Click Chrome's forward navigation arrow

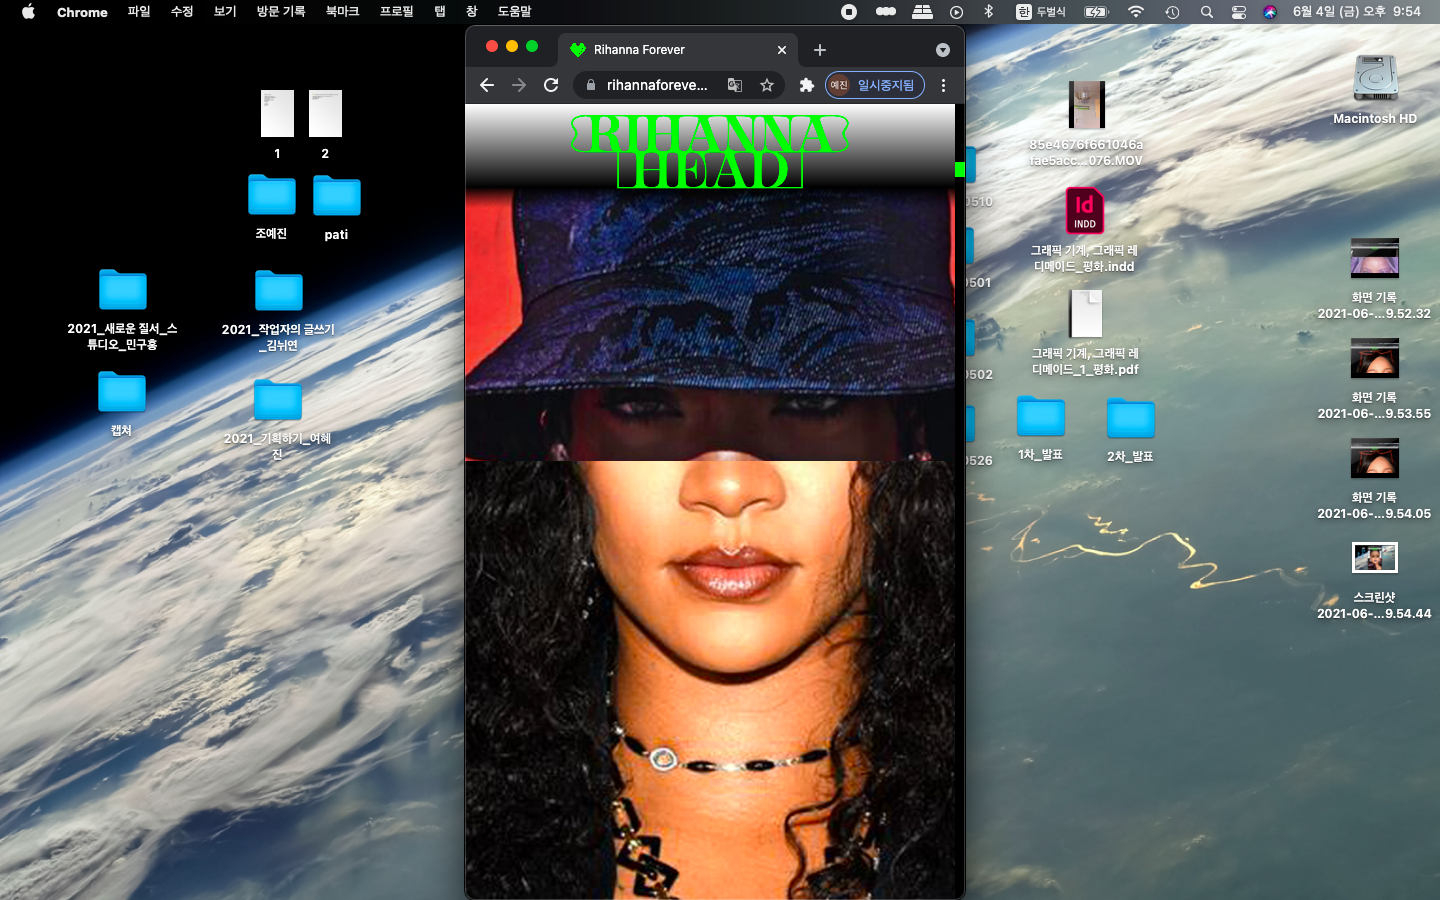pyautogui.click(x=519, y=85)
